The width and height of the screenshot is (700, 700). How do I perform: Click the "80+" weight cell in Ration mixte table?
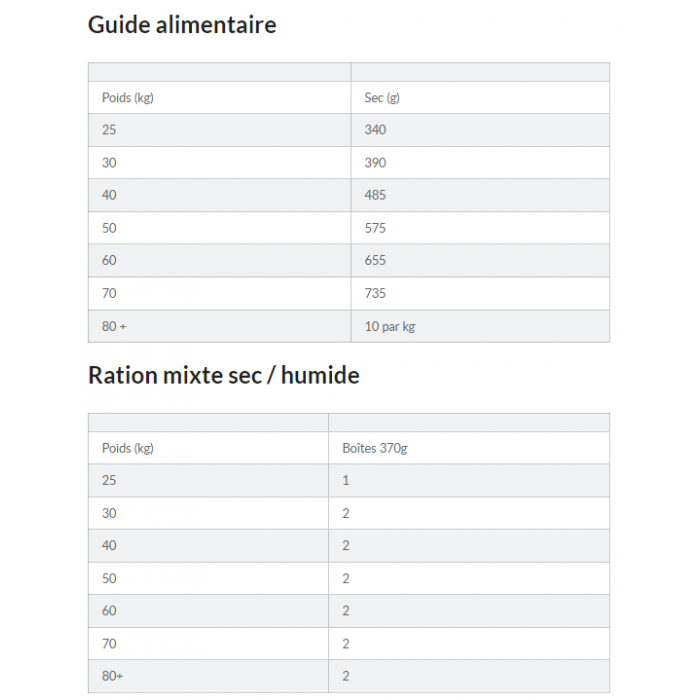click(112, 676)
